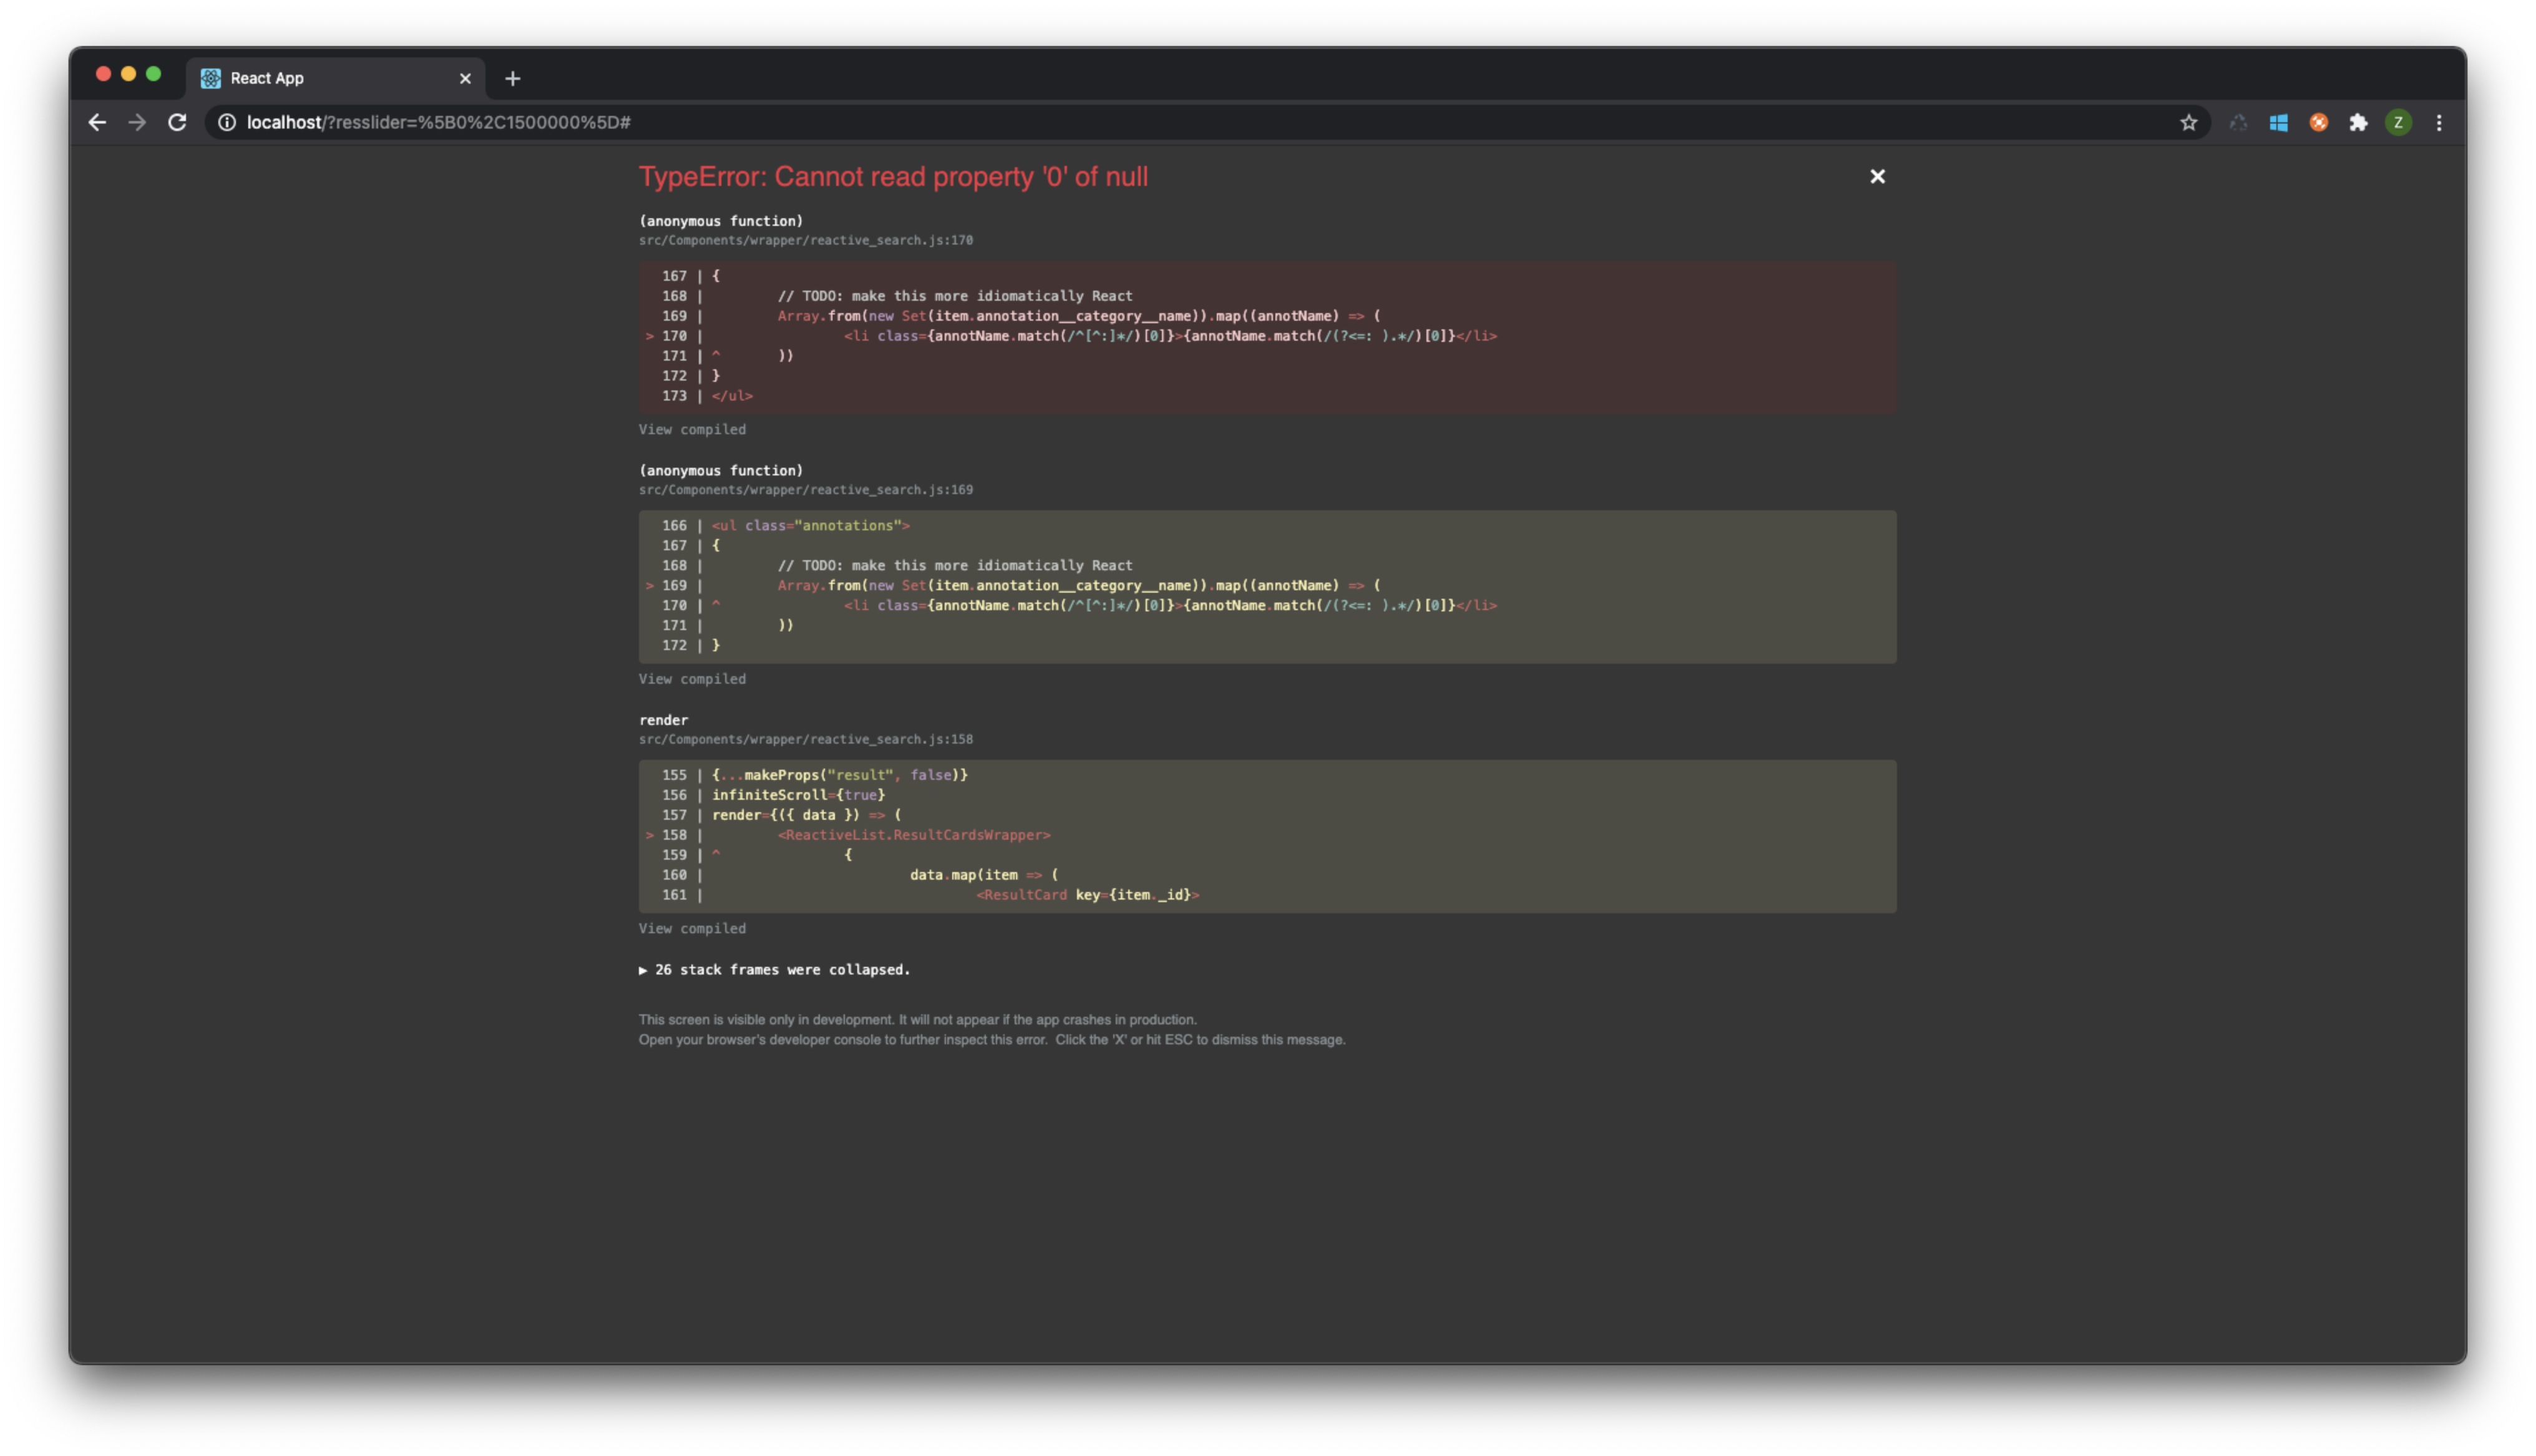The image size is (2536, 1456).
Task: Click the forward navigation arrow
Action: tap(137, 122)
